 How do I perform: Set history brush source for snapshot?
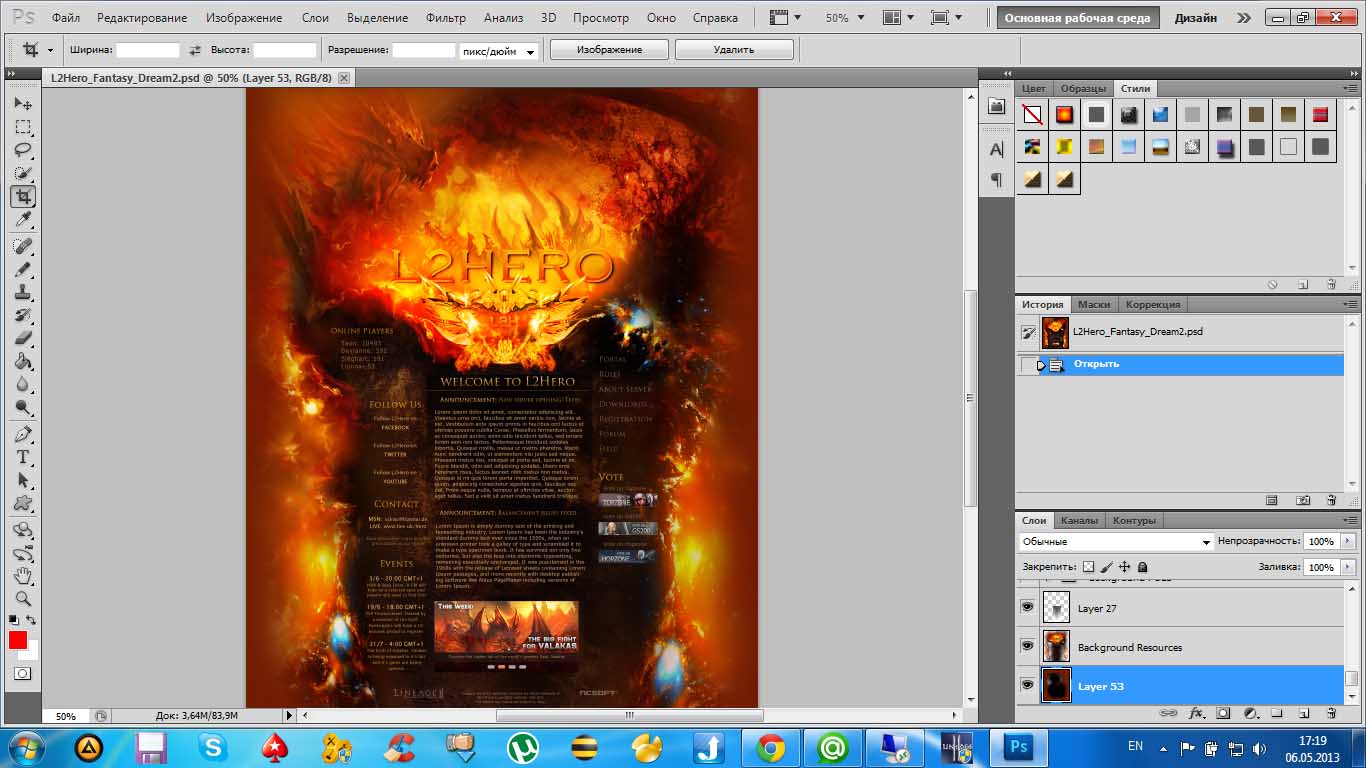[x=1027, y=332]
